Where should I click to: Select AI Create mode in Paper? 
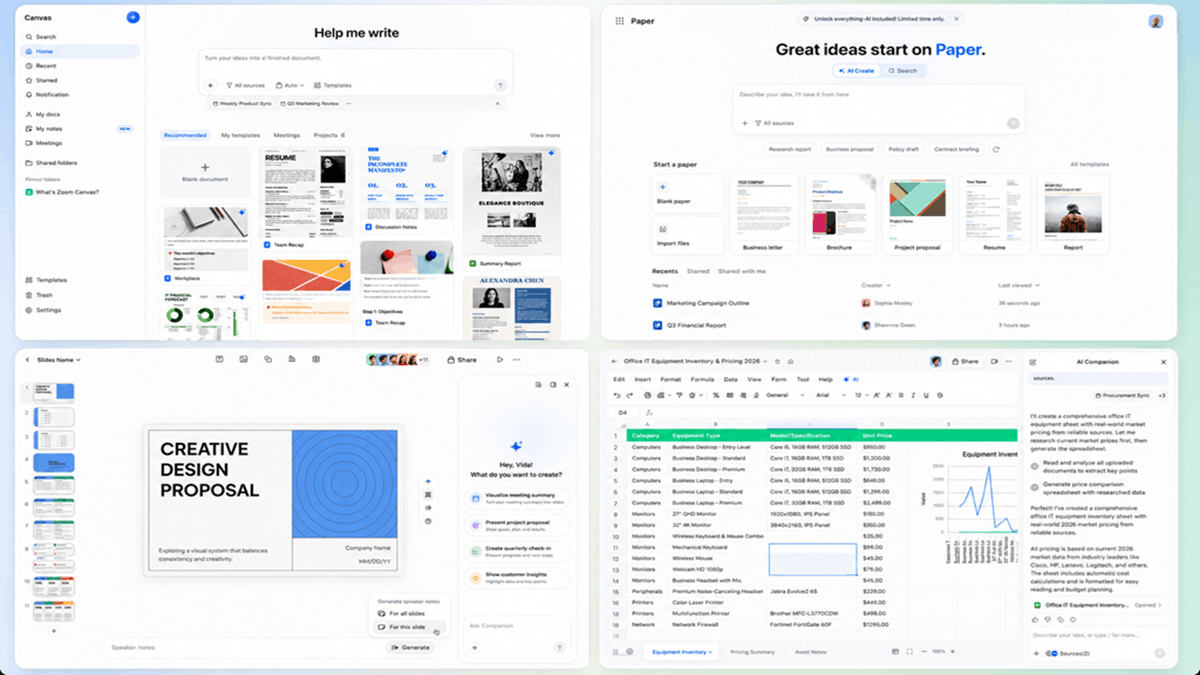[x=856, y=71]
